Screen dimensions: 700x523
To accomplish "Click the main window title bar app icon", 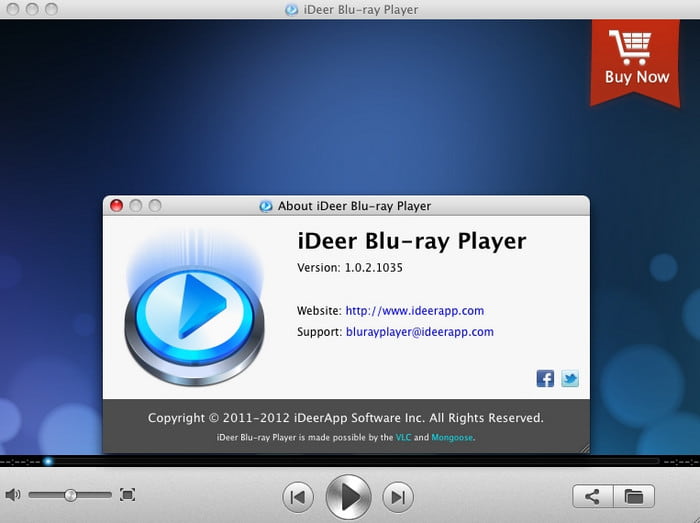I will click(292, 9).
